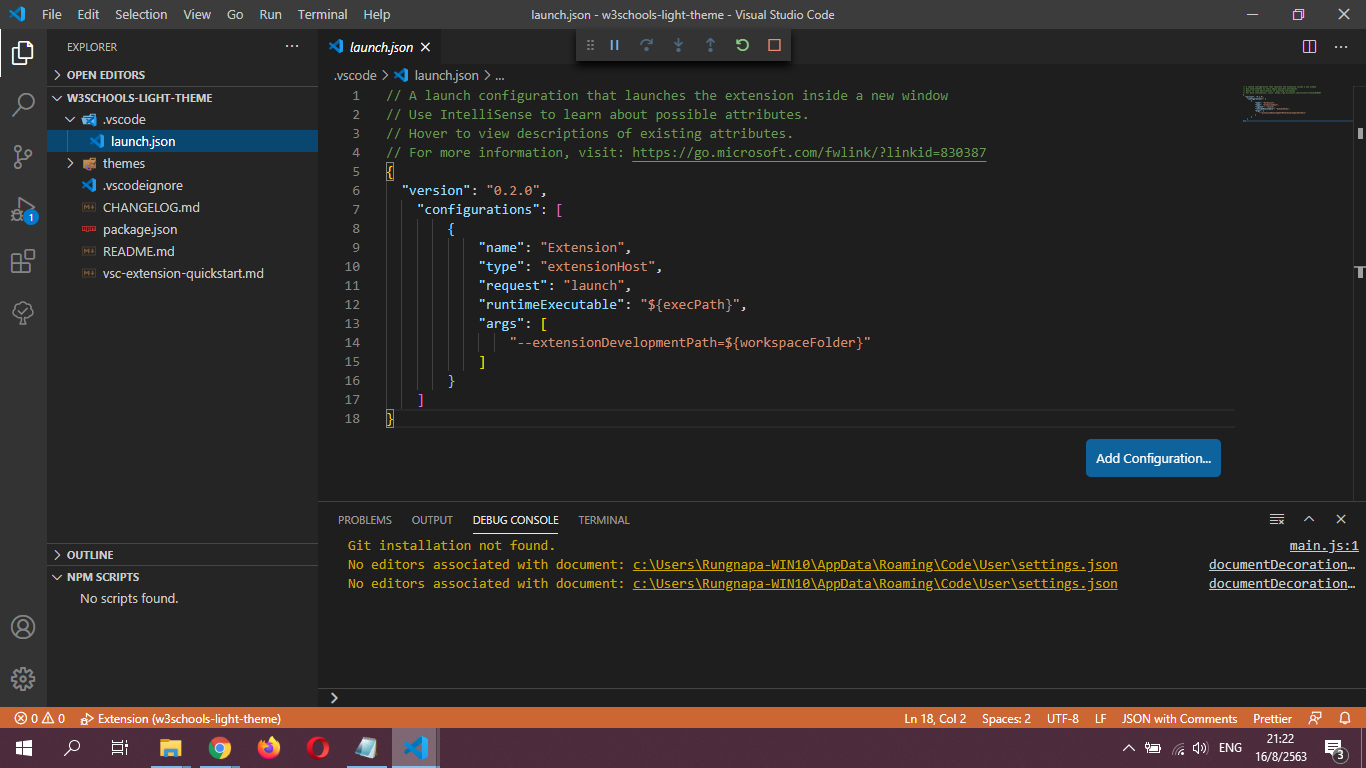Open the todo tree check icon view
The width and height of the screenshot is (1366, 768).
tap(23, 313)
